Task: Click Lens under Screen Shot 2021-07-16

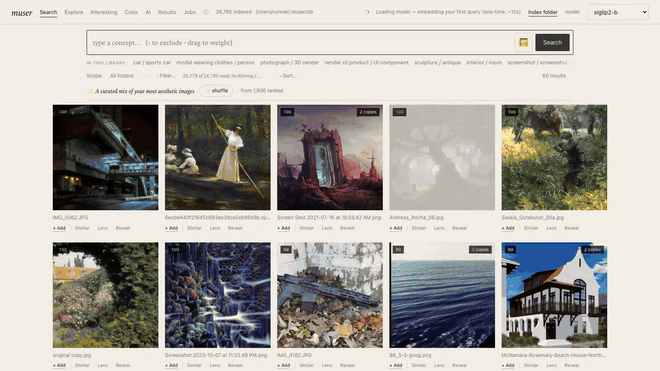Action: [327, 228]
